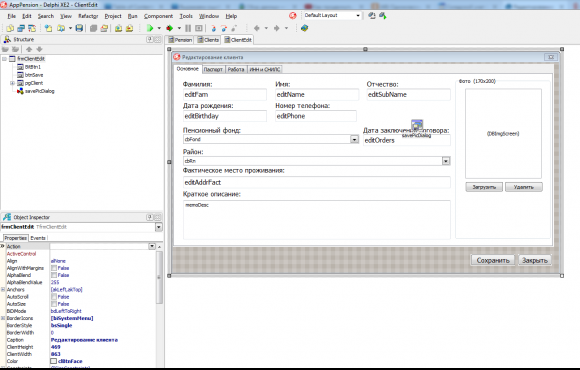
Task: Click the Save floppy disk toolbar icon
Action: 79,28
